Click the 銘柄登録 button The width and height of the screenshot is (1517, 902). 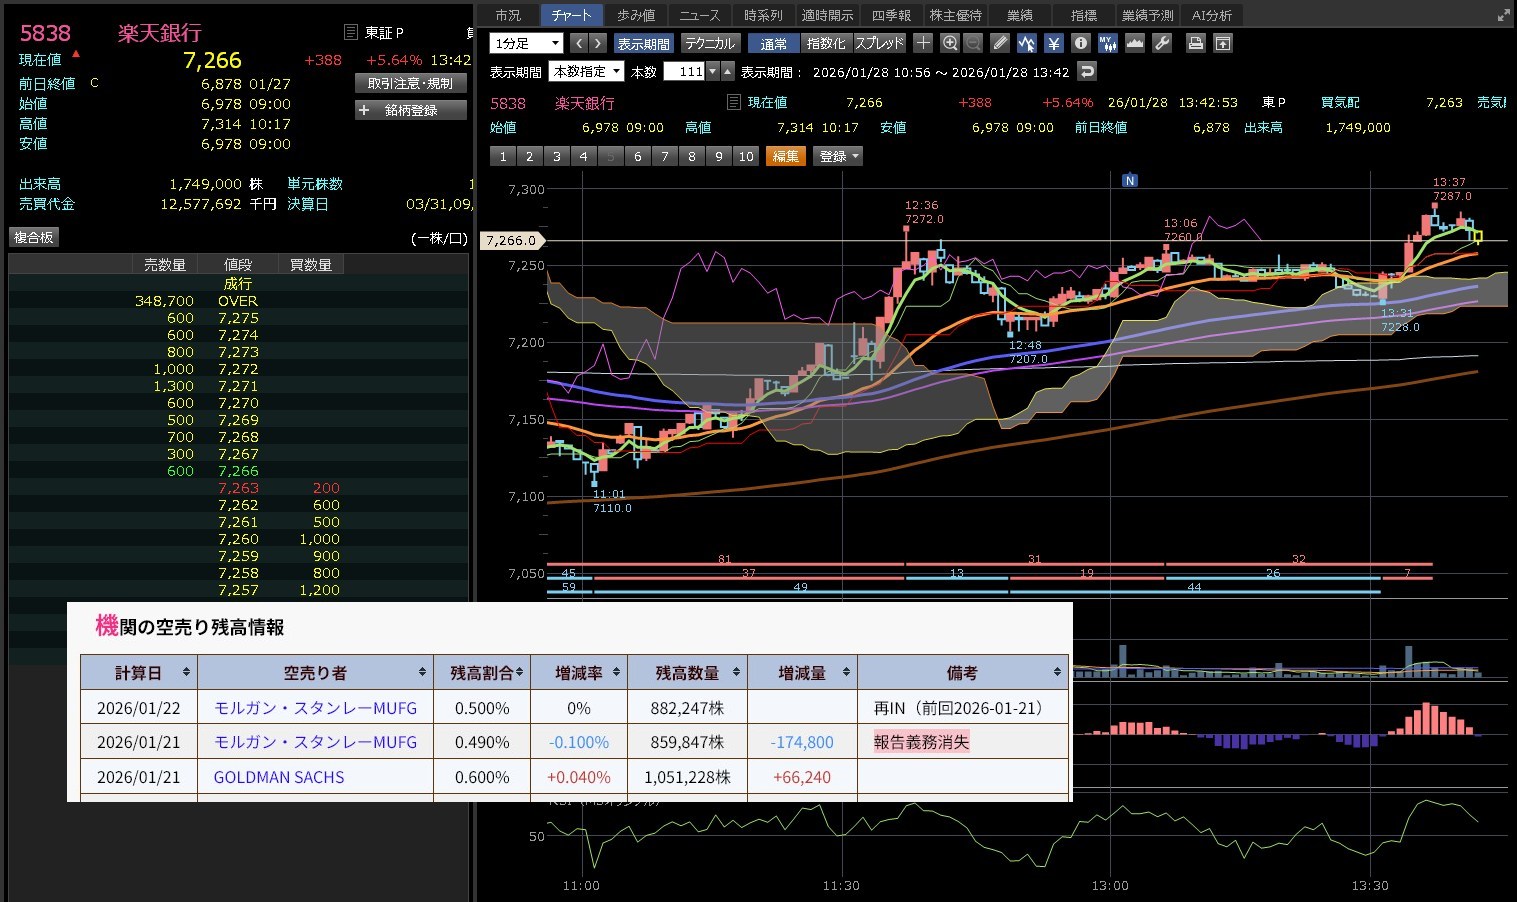point(411,110)
